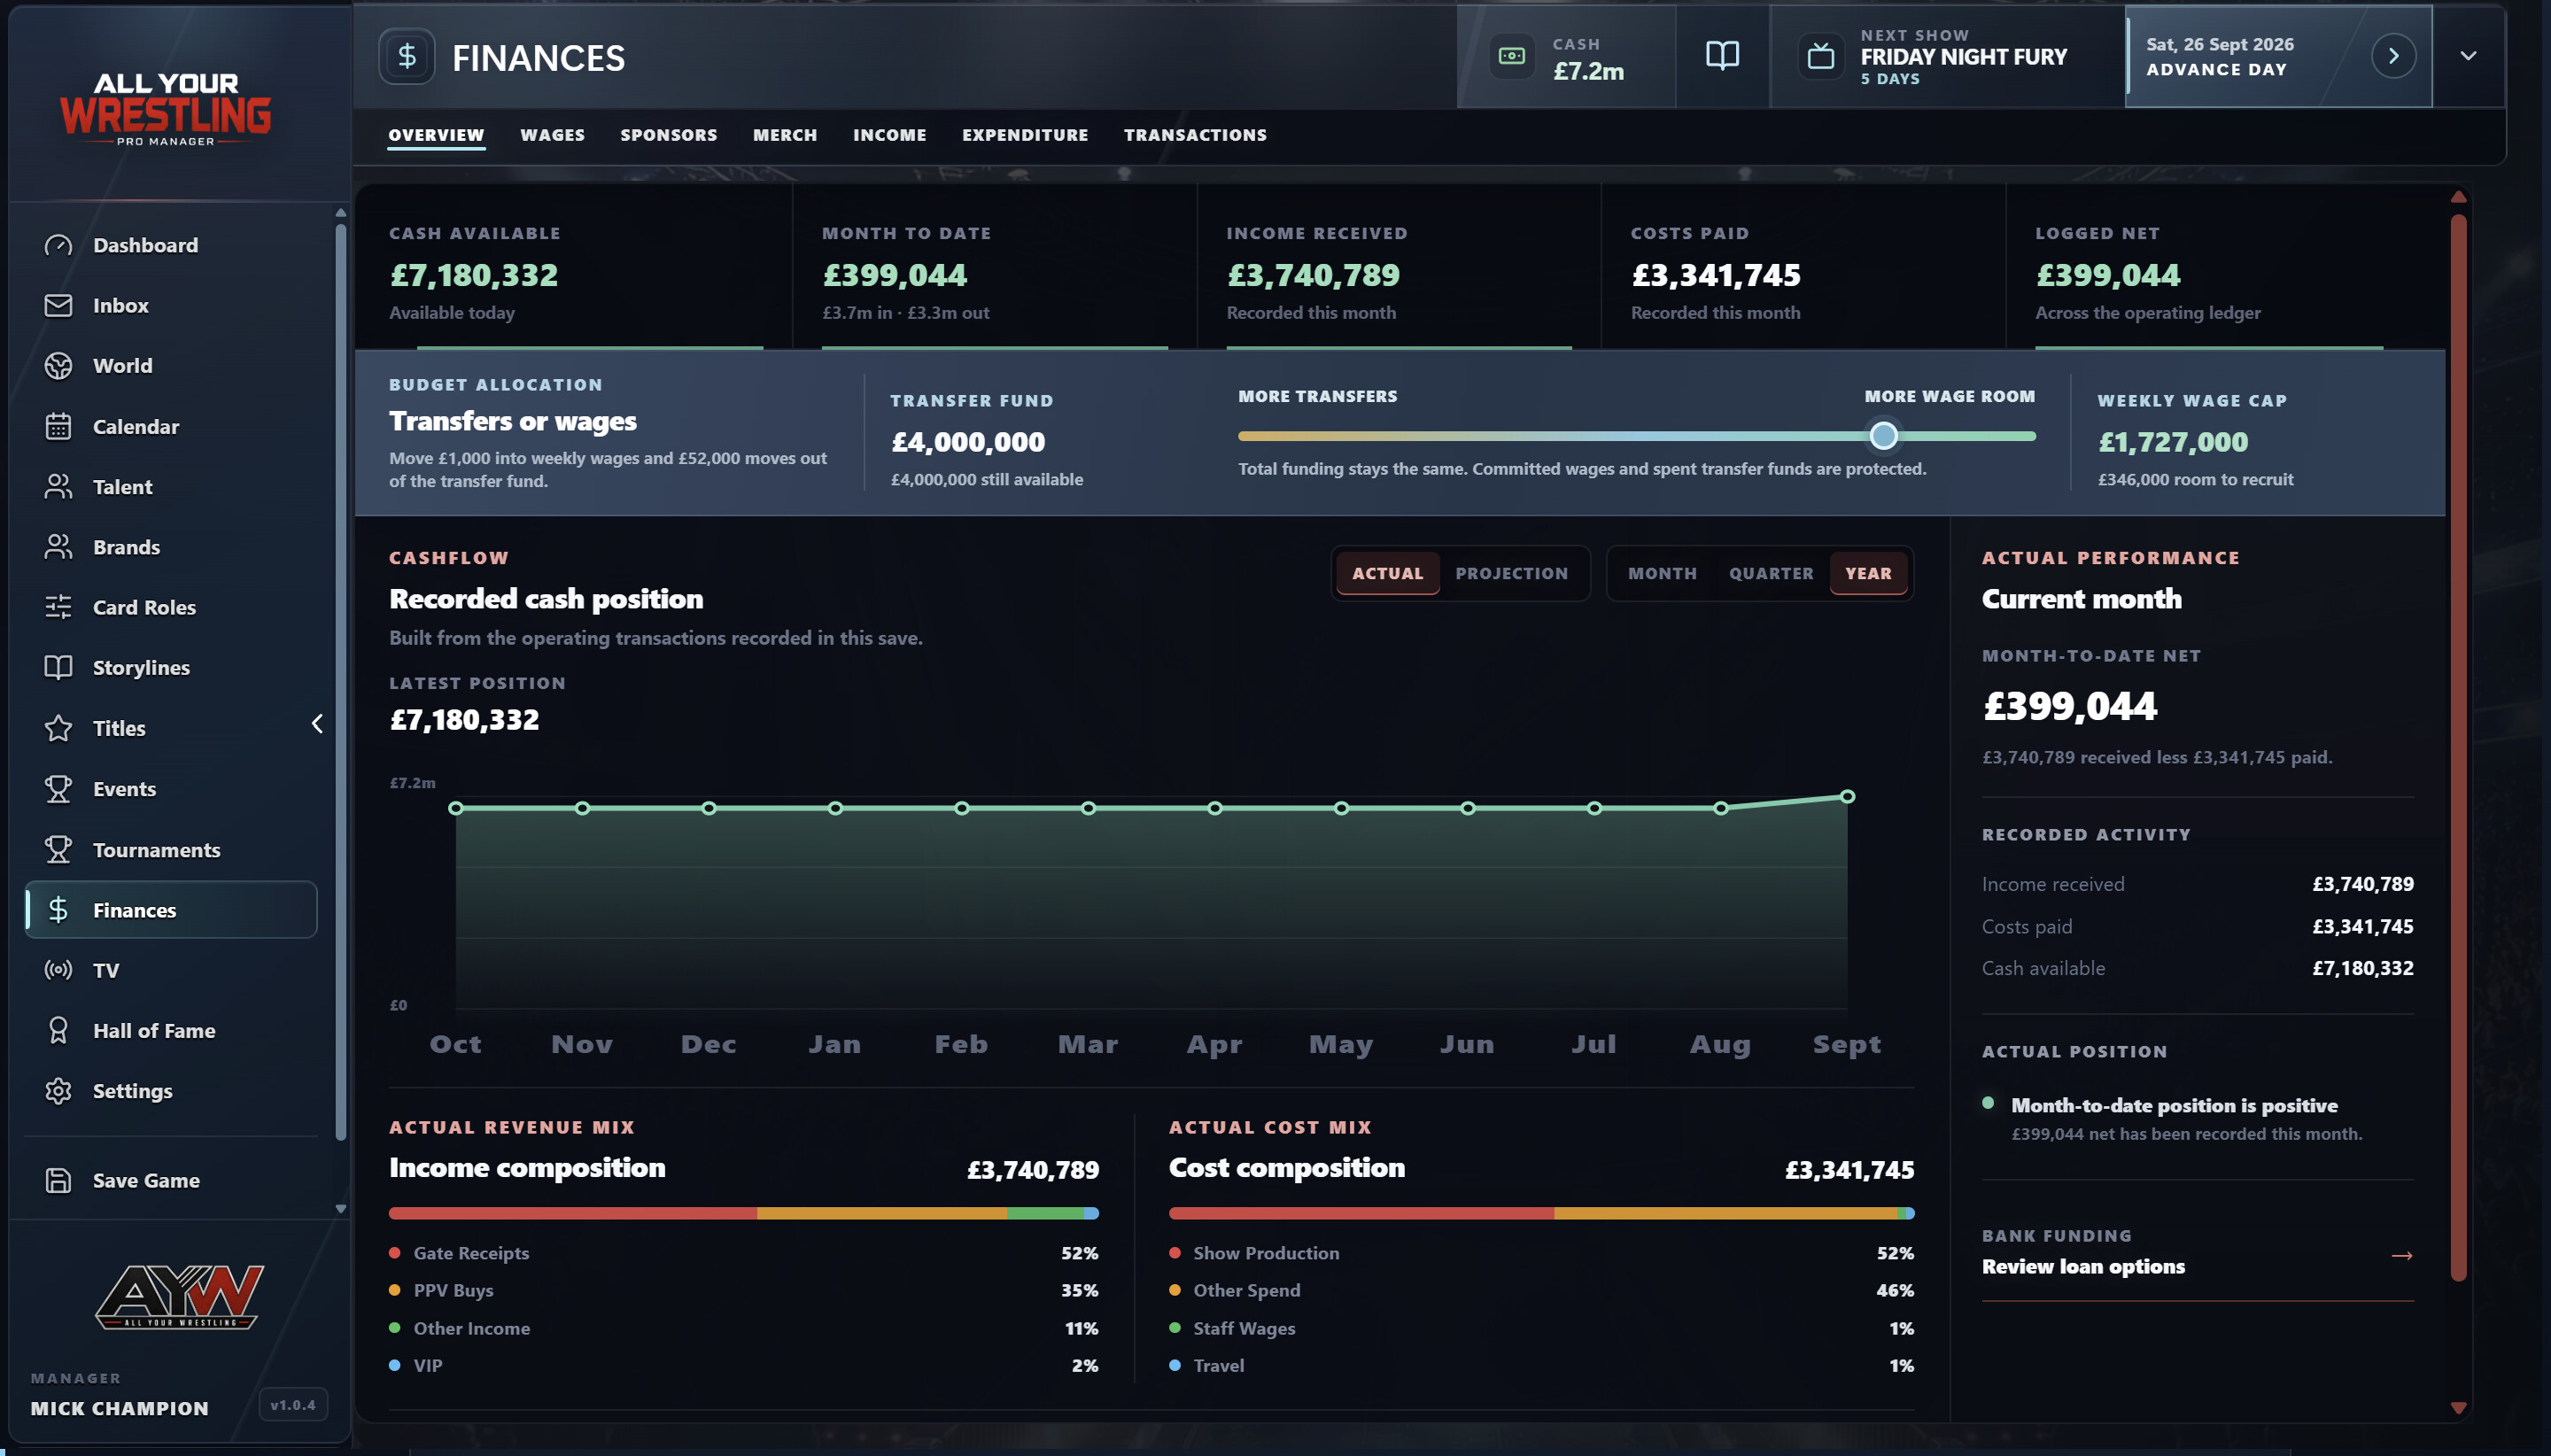
Task: Click the Sept data point on chart
Action: (1847, 797)
